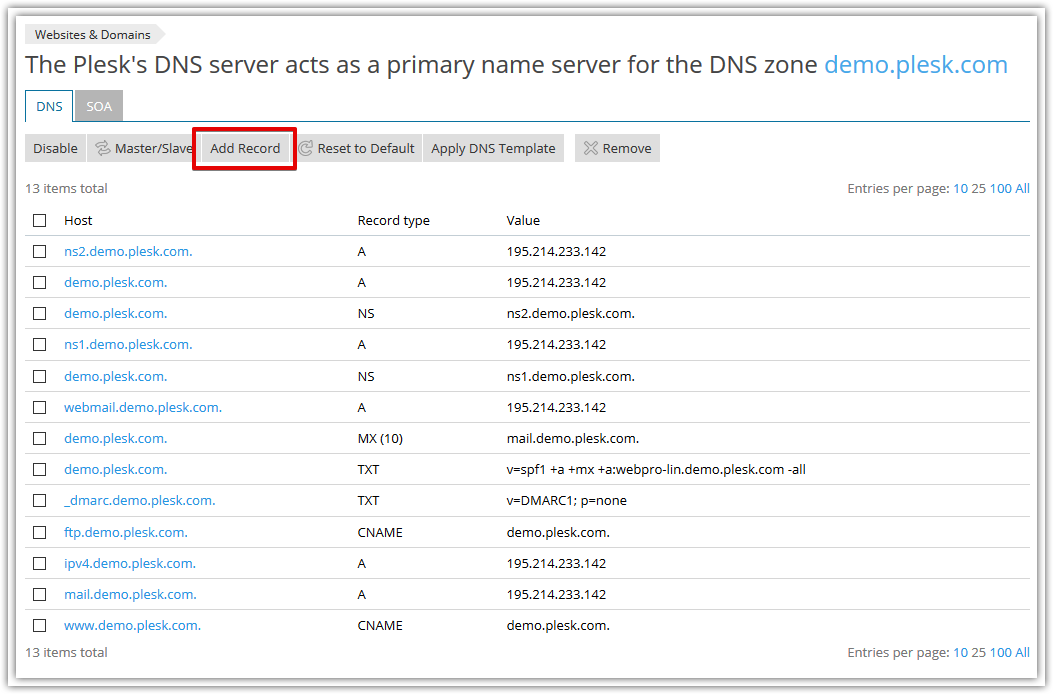The image size is (1053, 694).
Task: Apply DNS Template to the zone
Action: [493, 148]
